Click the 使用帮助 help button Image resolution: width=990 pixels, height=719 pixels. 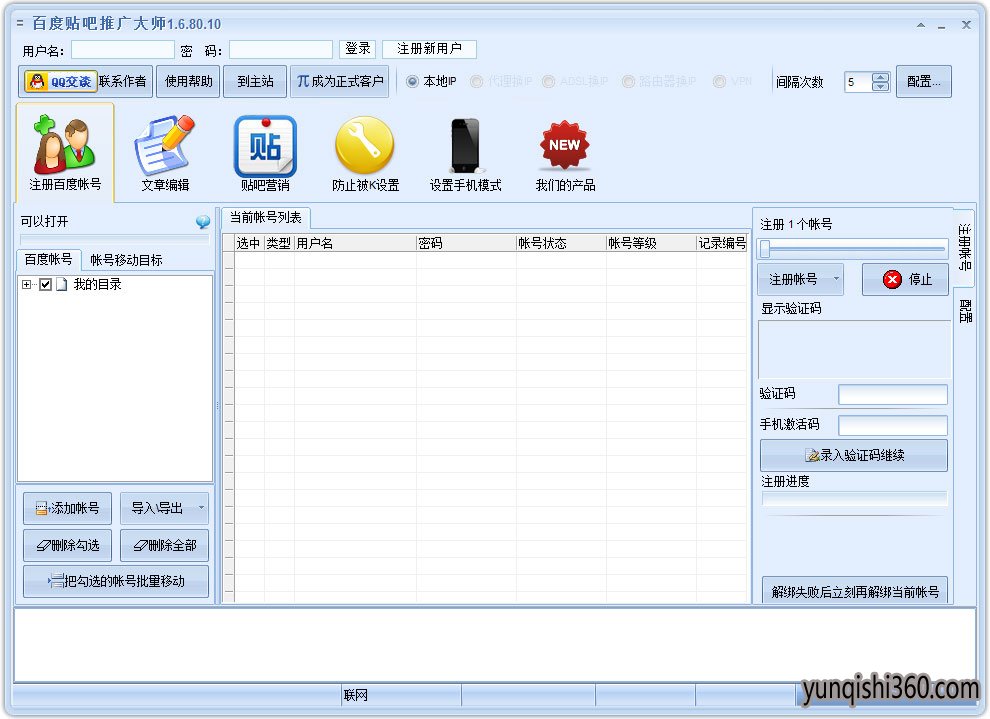click(x=188, y=81)
